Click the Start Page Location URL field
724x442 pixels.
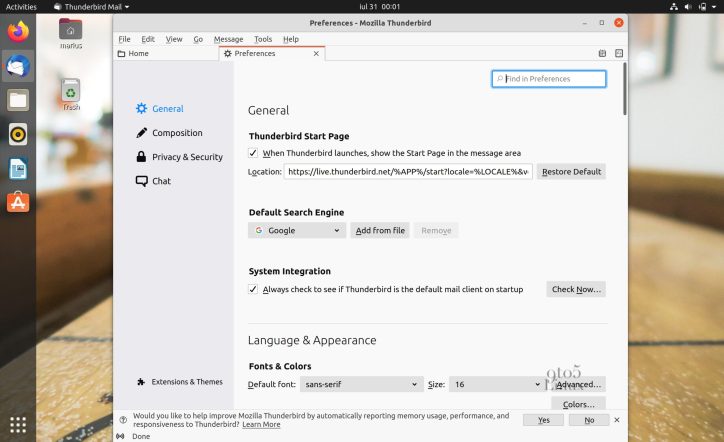408,171
